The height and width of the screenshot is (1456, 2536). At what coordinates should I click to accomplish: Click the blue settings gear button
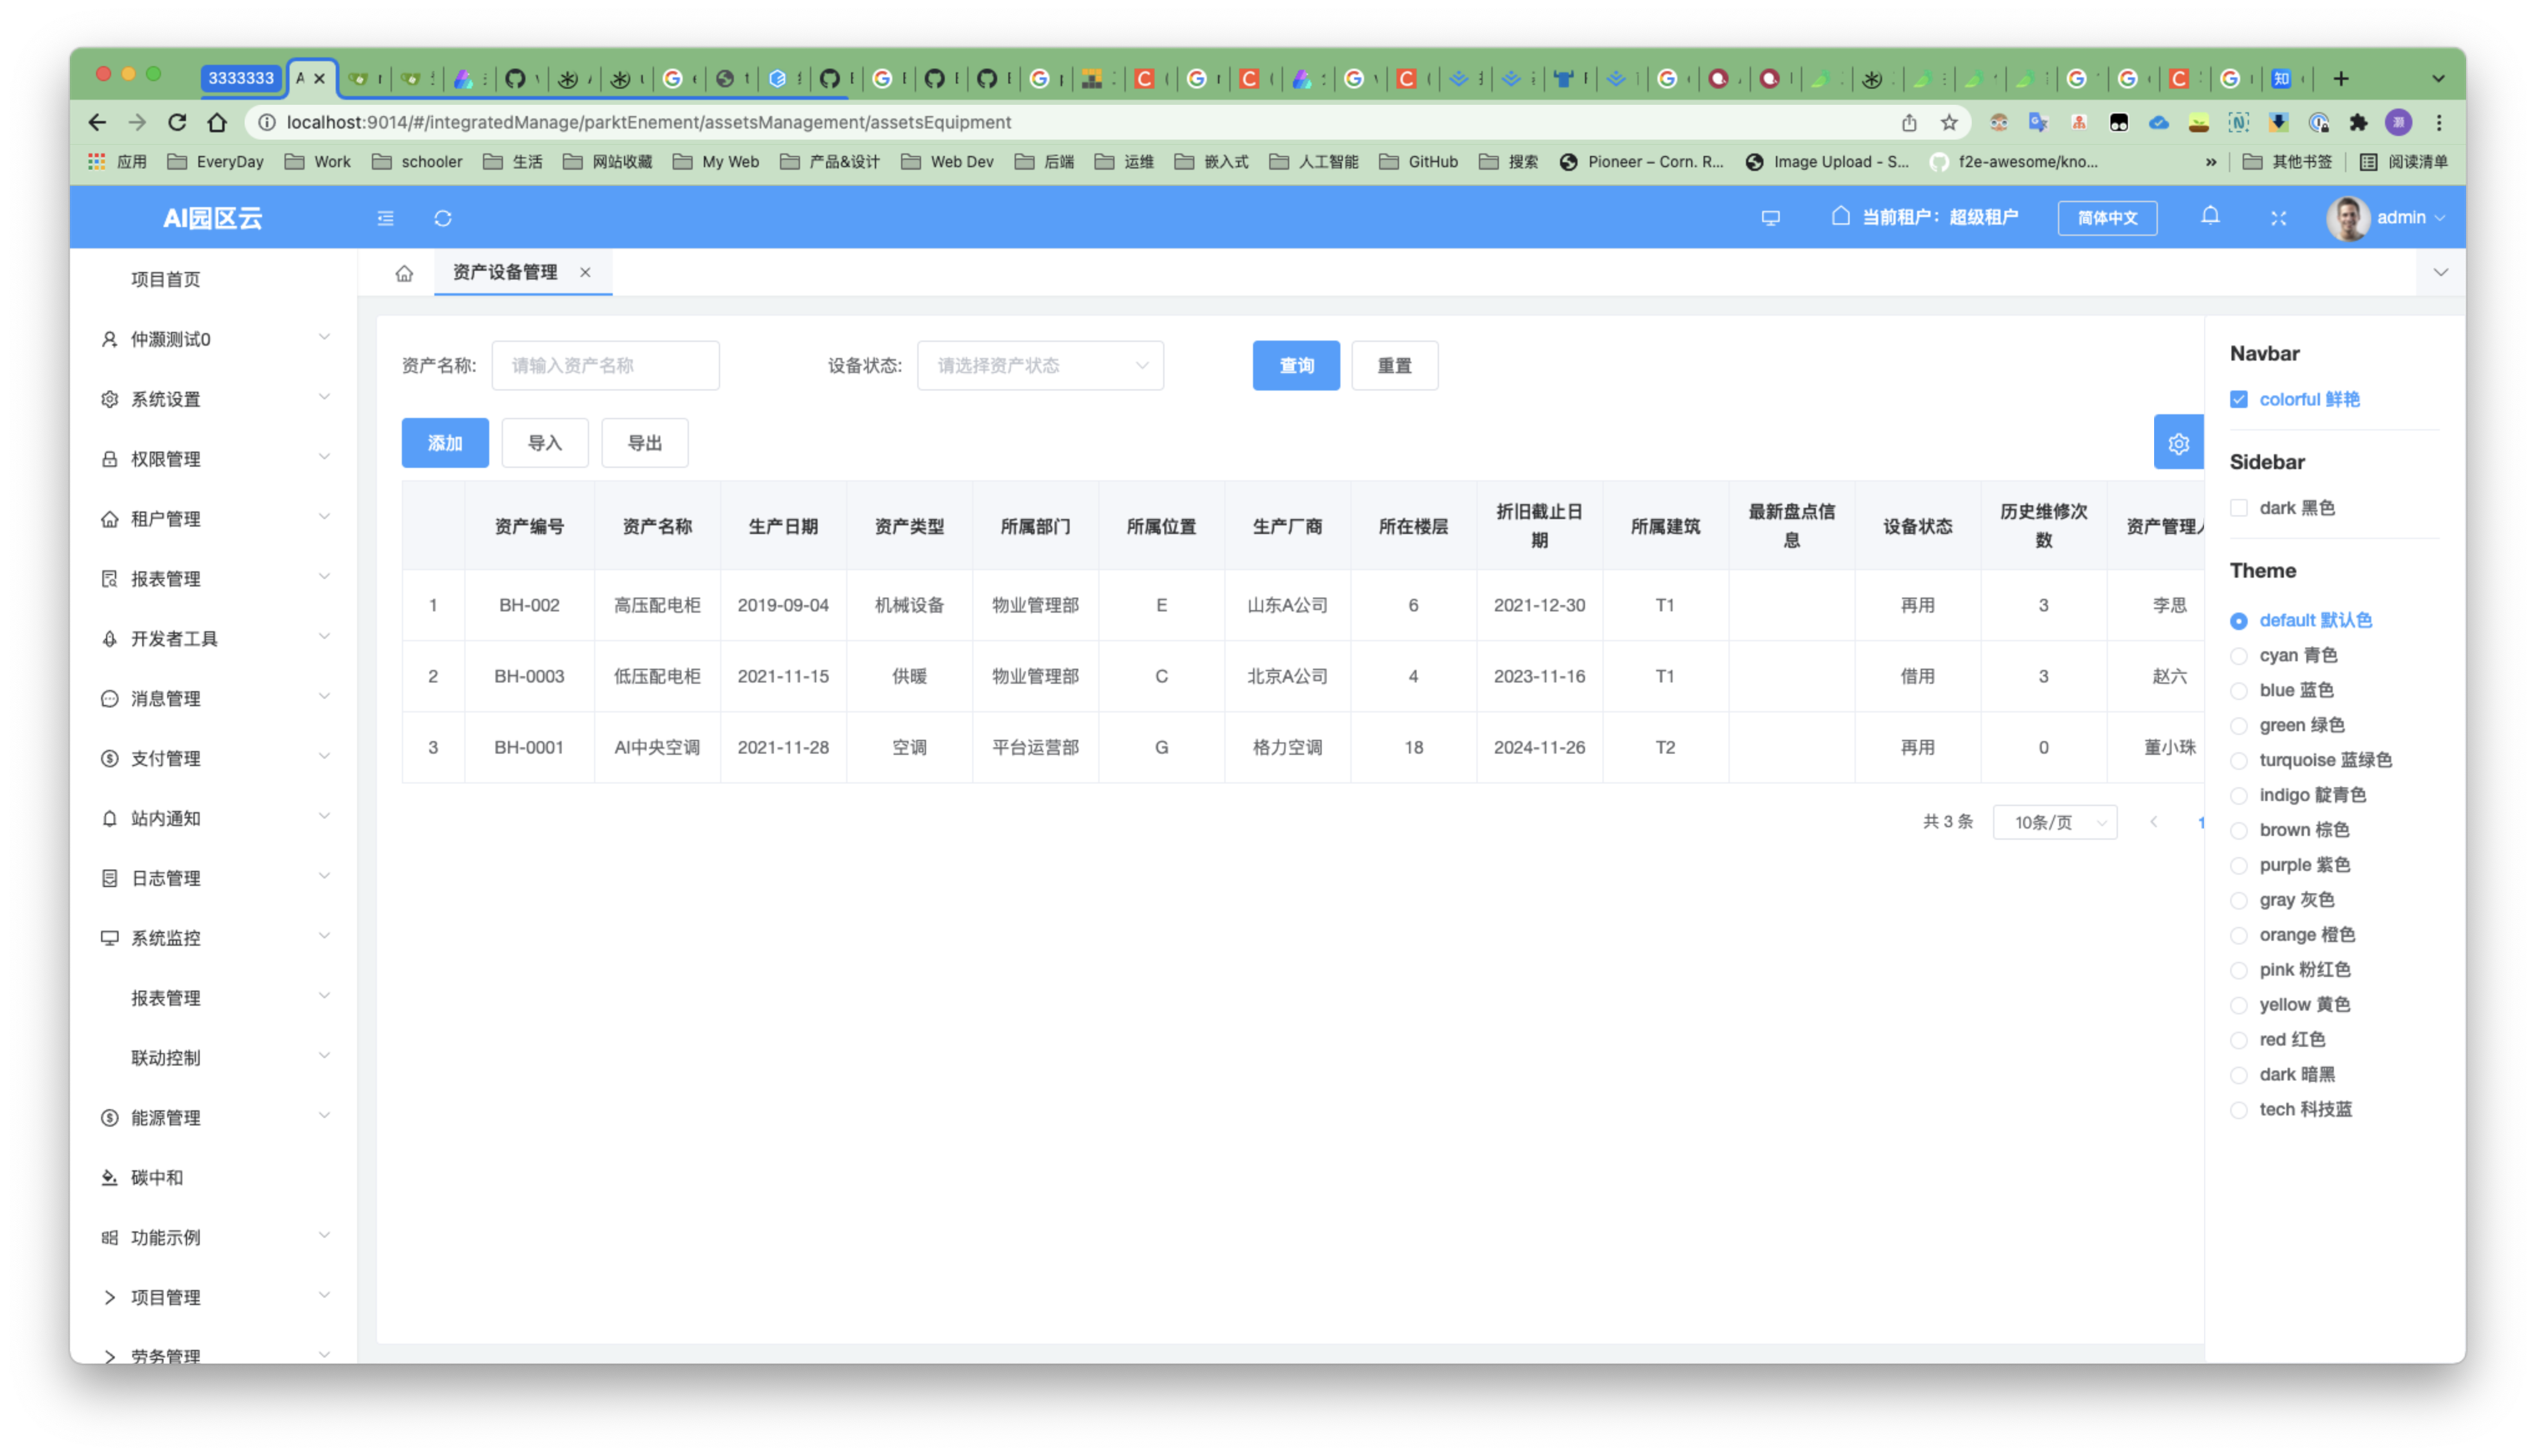point(2178,443)
